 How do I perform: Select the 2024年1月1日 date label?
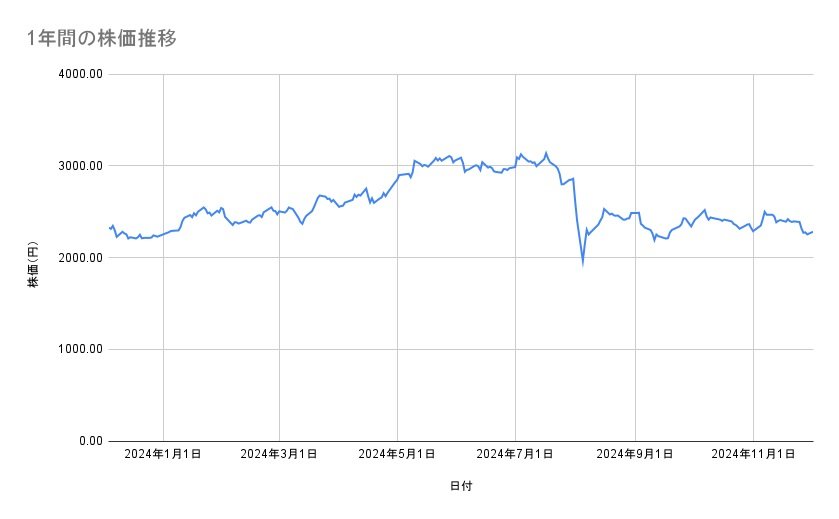click(x=162, y=453)
